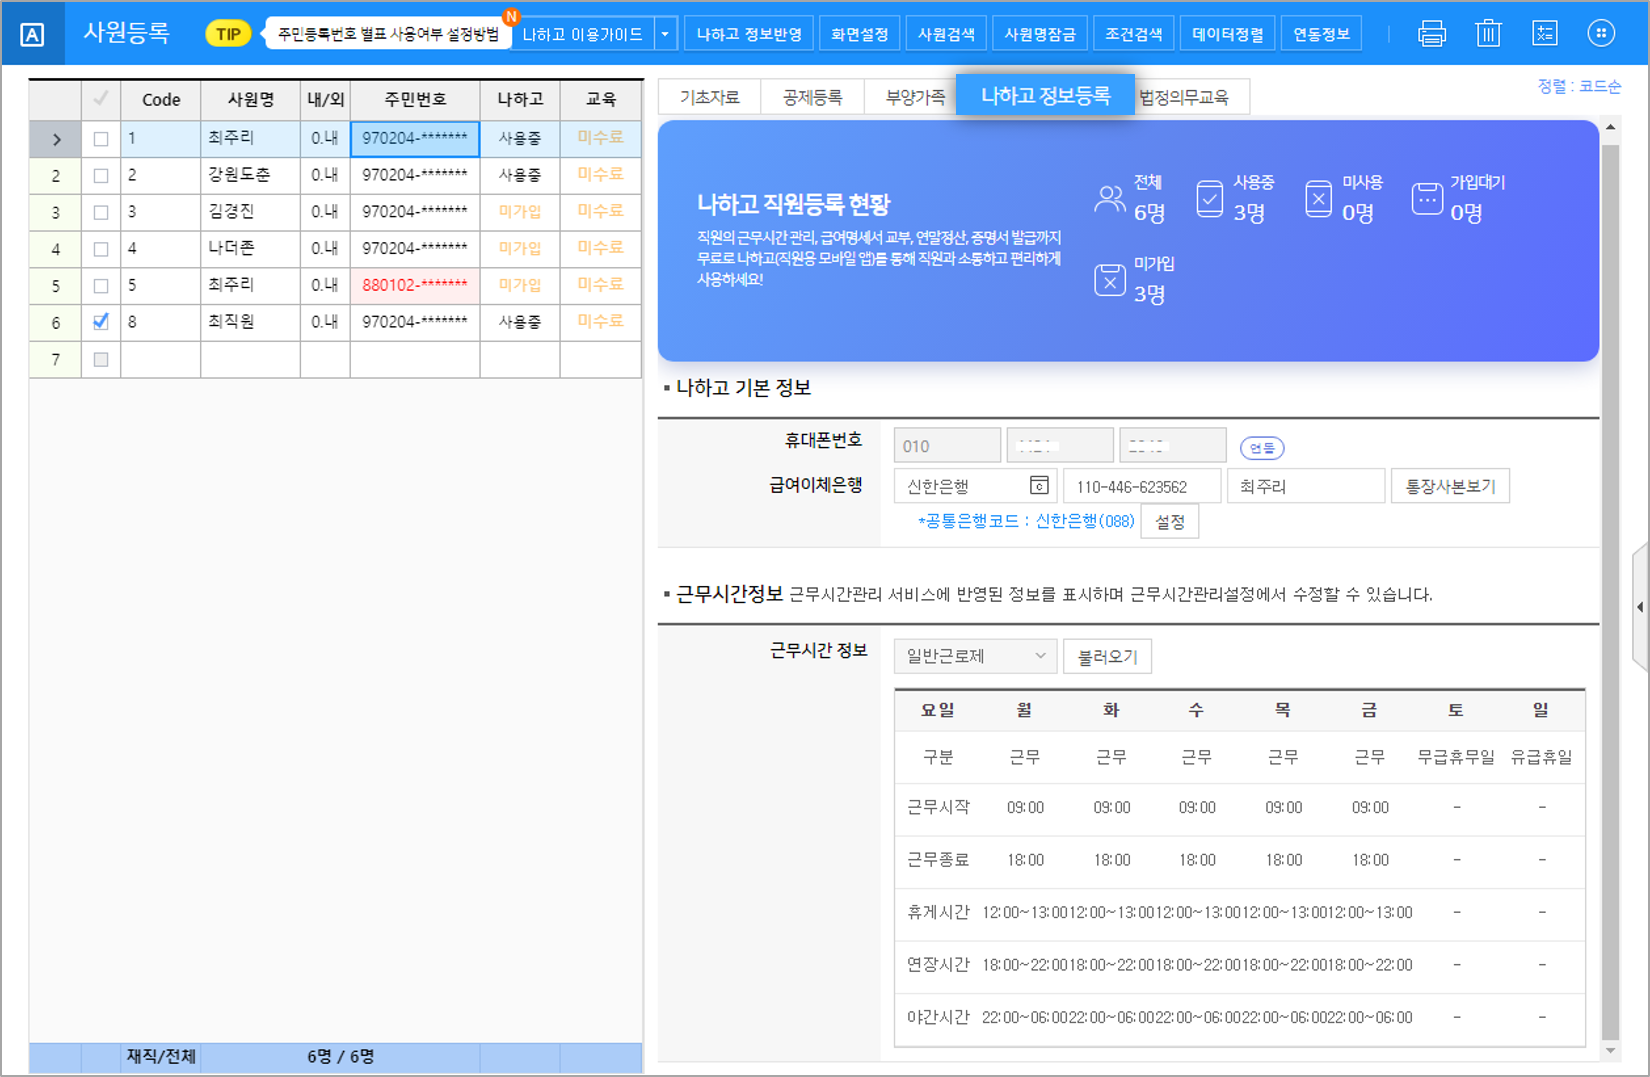
Task: Select the 나하고 정보등록 tab
Action: click(x=1045, y=95)
